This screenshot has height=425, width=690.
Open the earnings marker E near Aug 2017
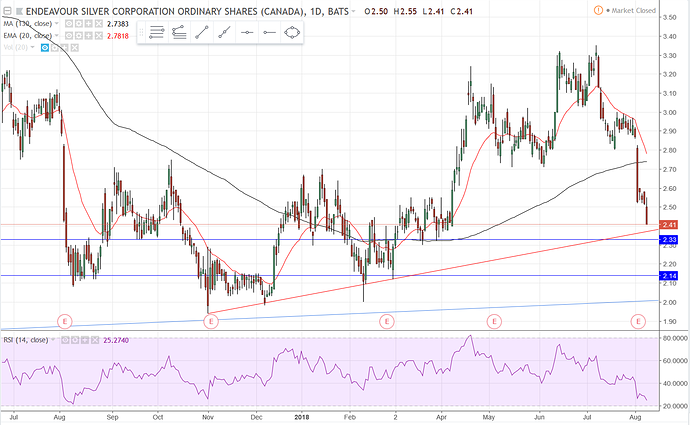[65, 321]
